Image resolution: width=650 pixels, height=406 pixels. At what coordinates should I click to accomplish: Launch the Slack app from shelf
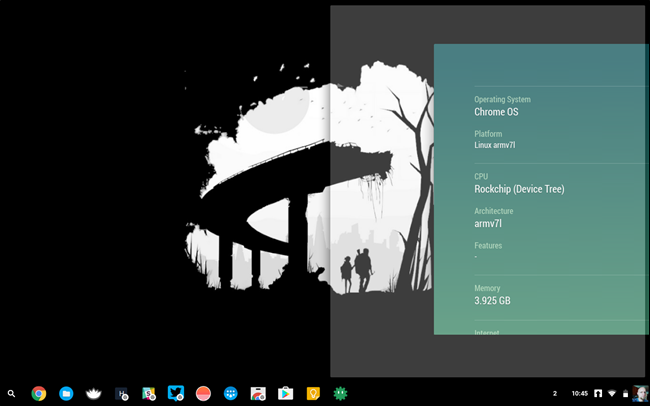pos(148,393)
